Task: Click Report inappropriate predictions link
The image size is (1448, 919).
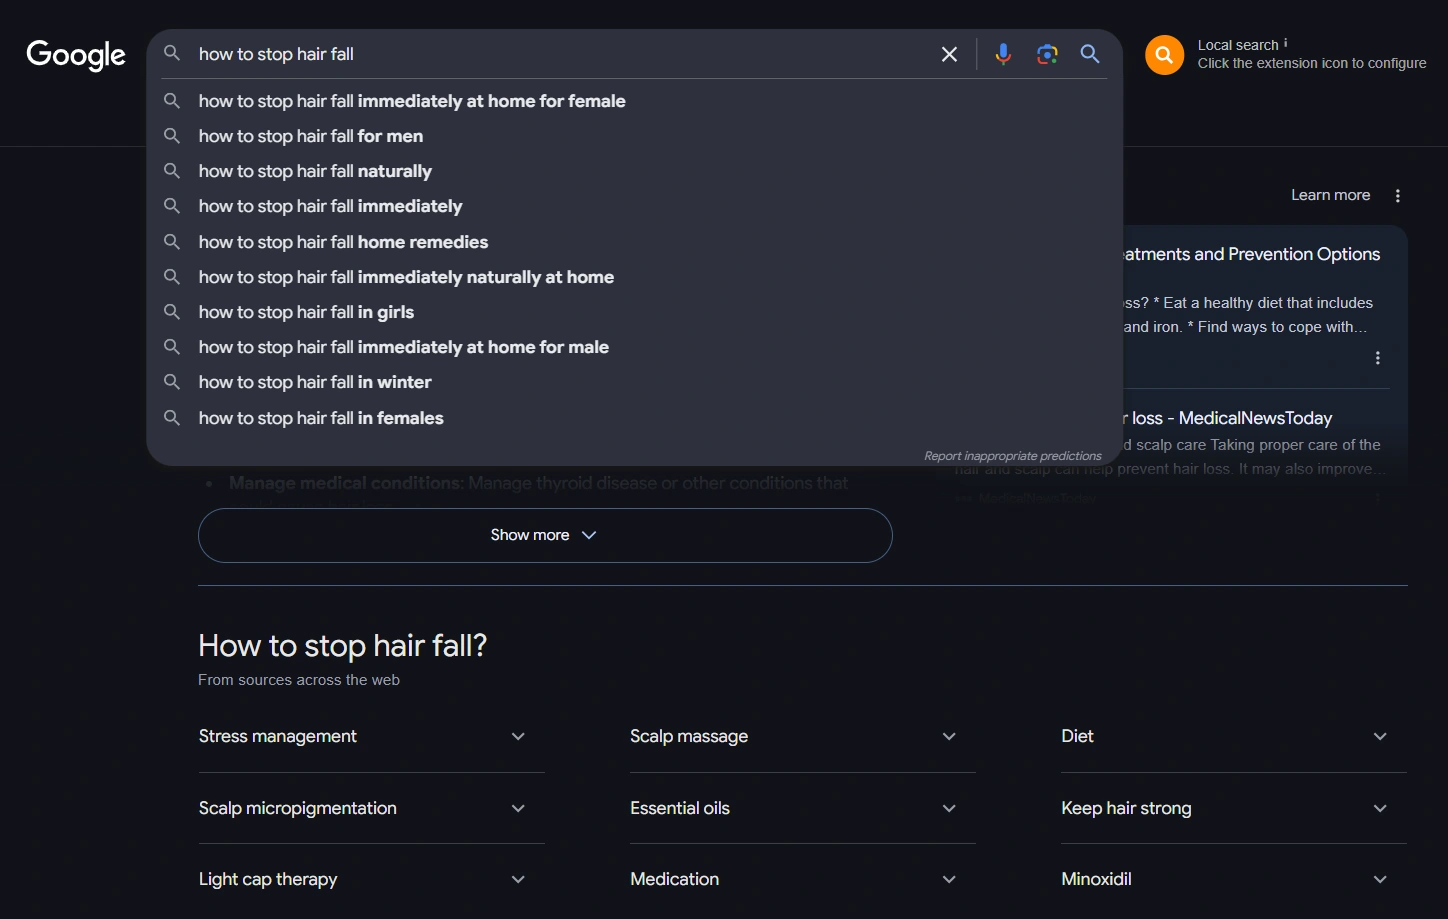Action: 1012,456
